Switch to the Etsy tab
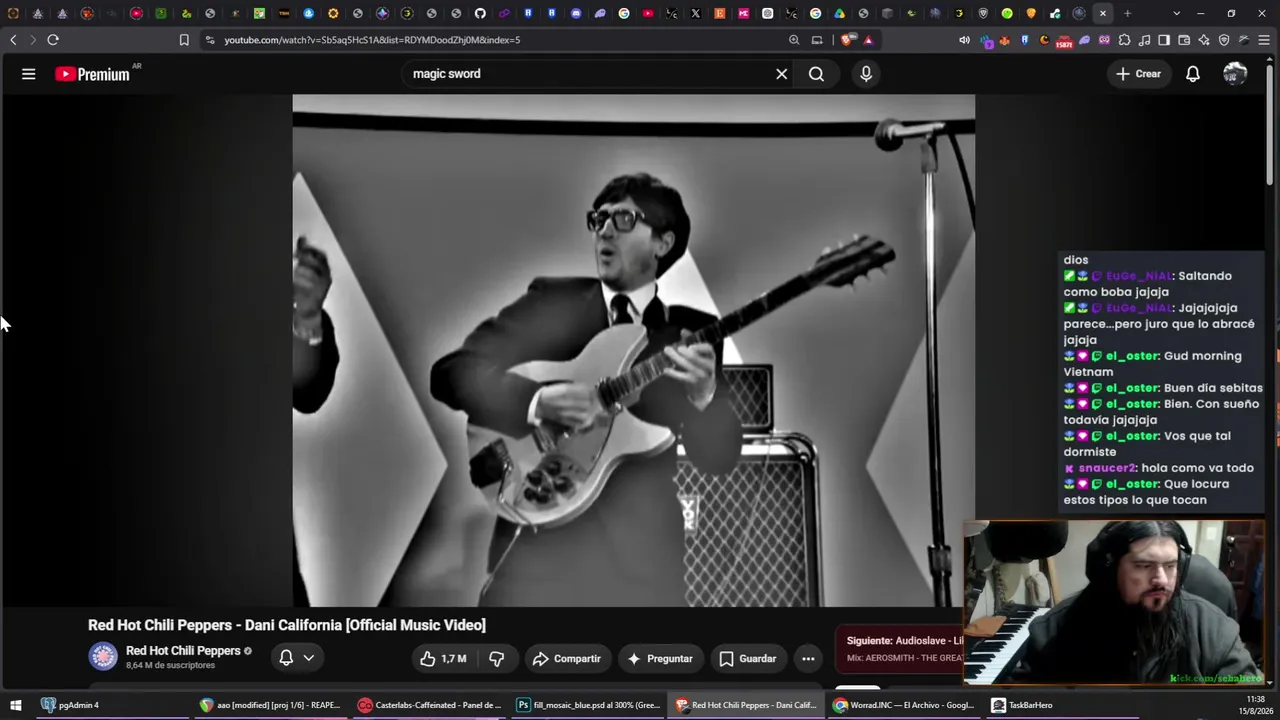The image size is (1280, 720). tap(720, 13)
